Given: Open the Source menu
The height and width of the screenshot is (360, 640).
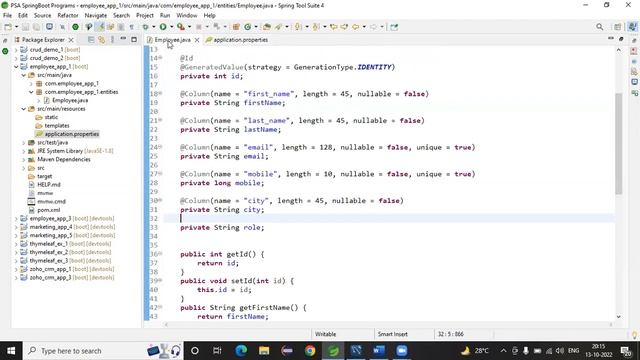Looking at the screenshot, I should [x=42, y=15].
